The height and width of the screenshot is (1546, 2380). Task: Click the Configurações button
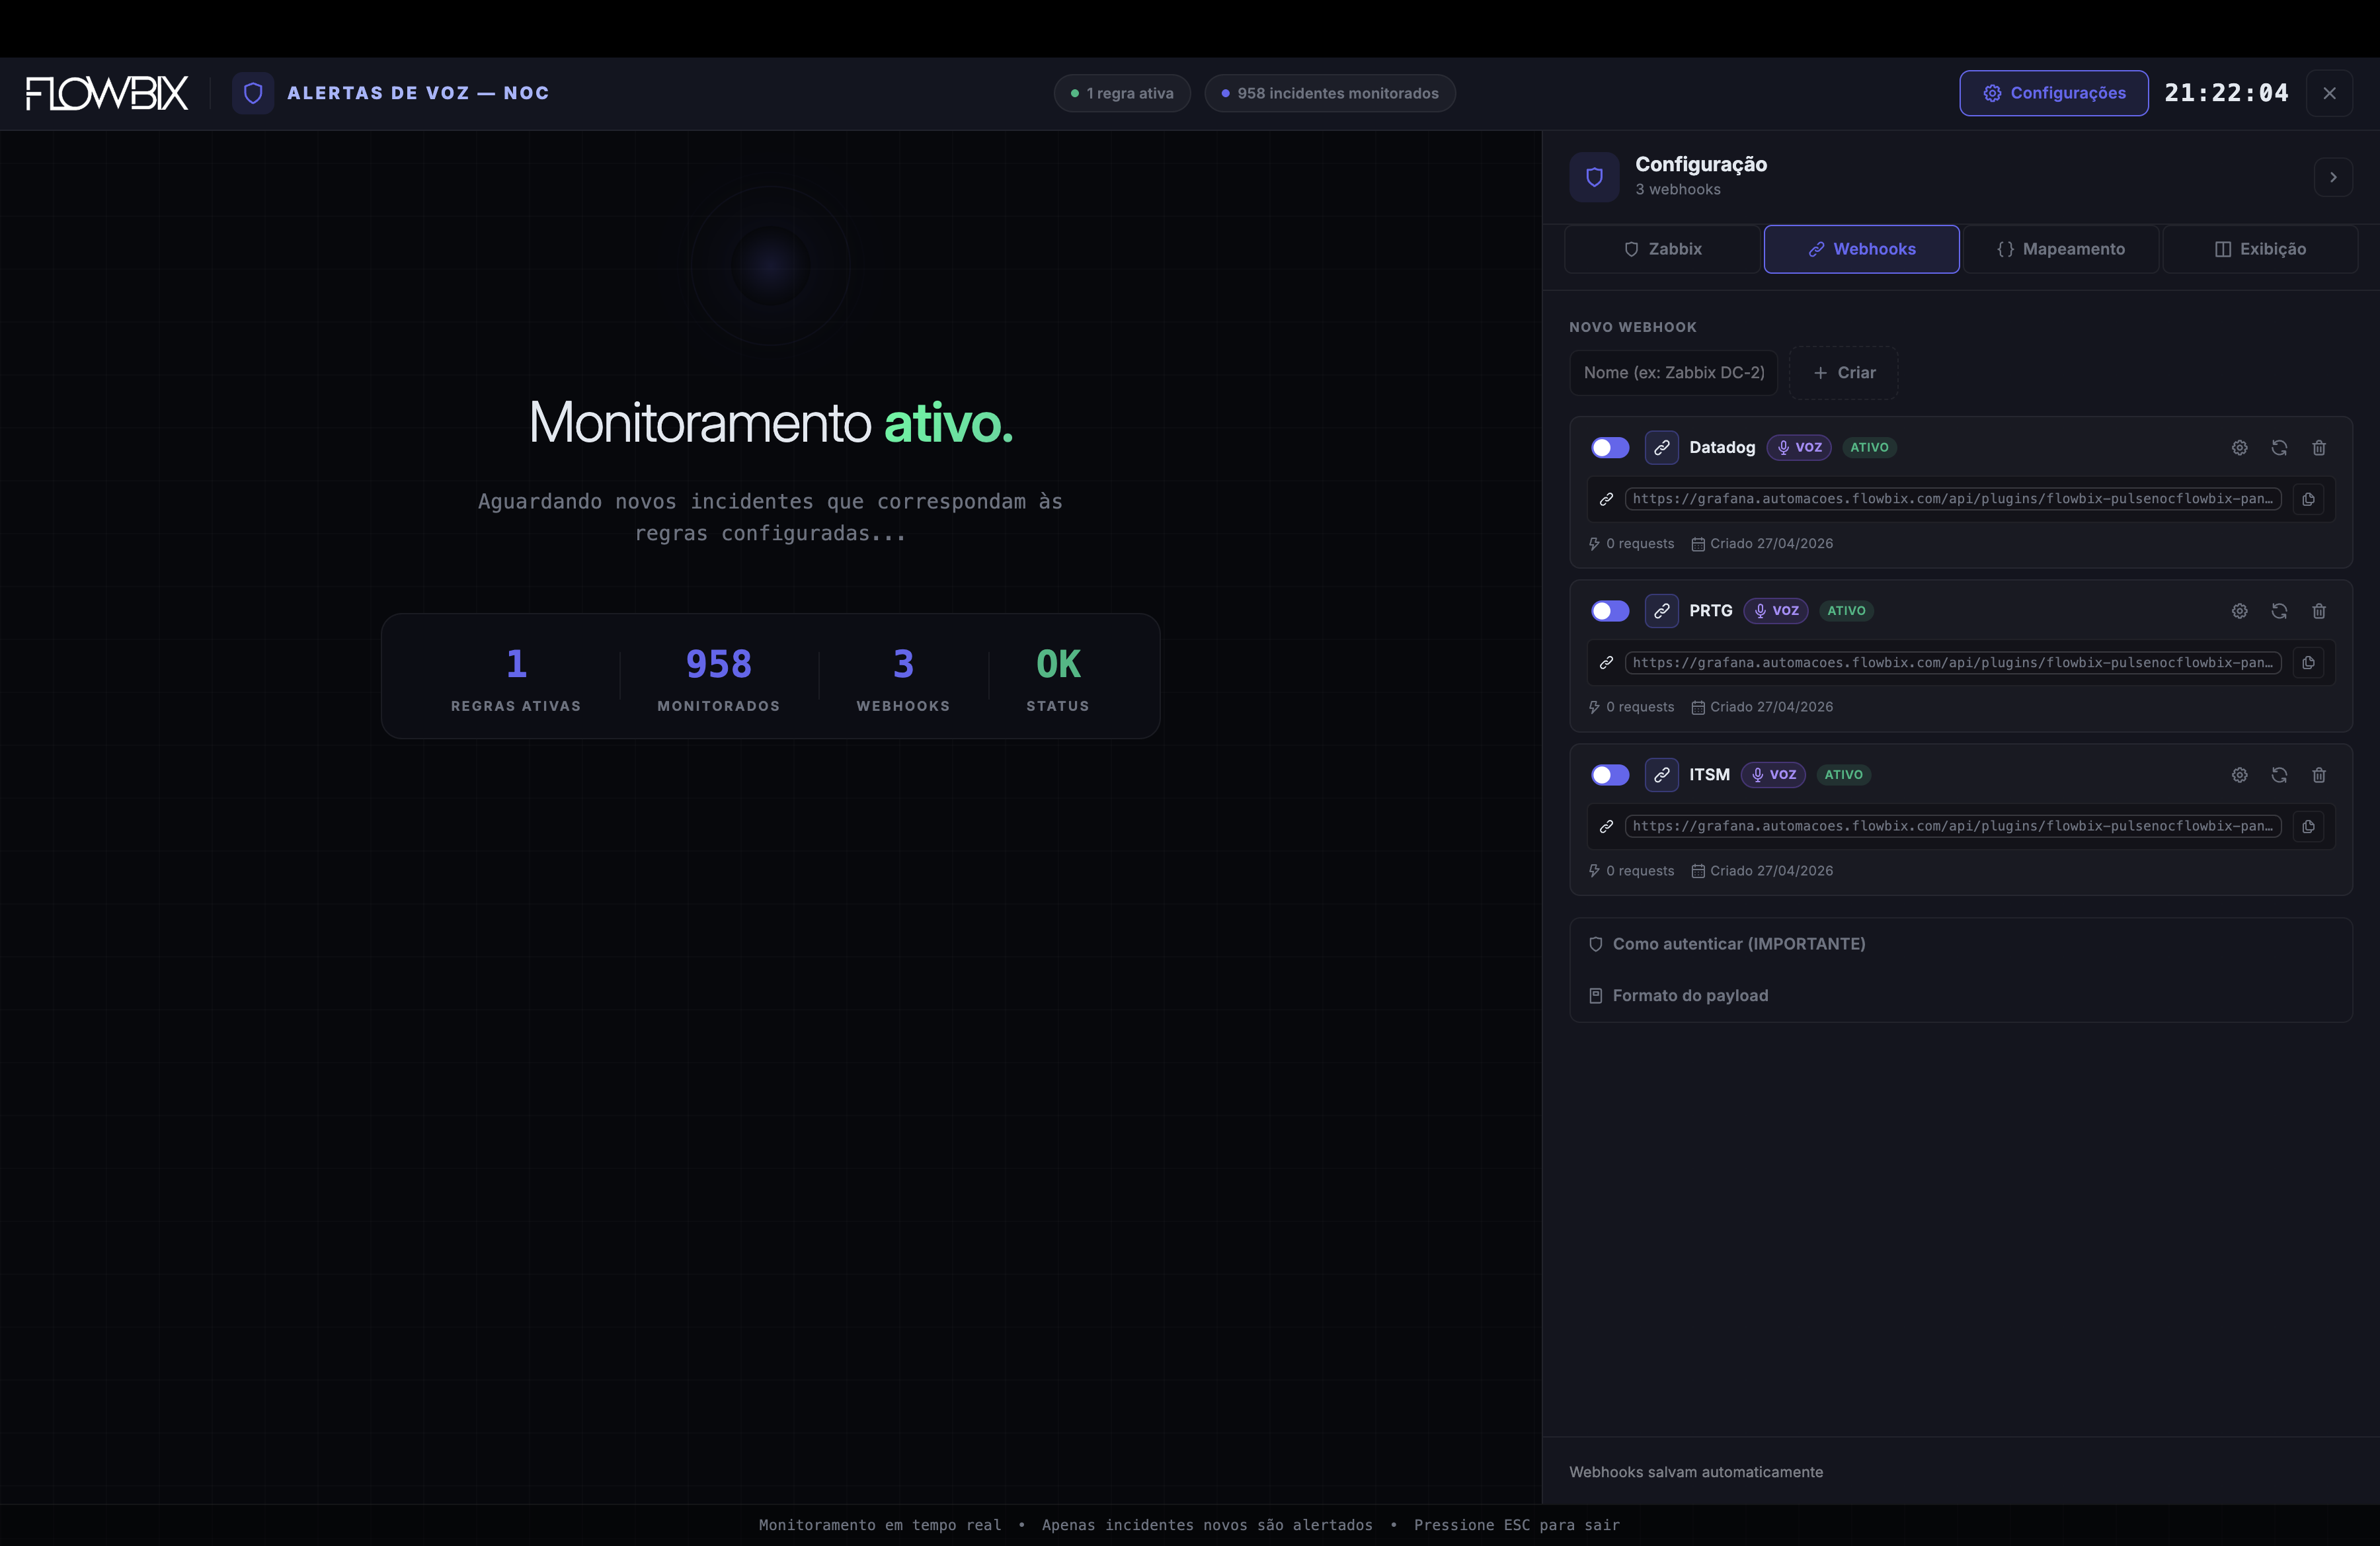[2053, 93]
